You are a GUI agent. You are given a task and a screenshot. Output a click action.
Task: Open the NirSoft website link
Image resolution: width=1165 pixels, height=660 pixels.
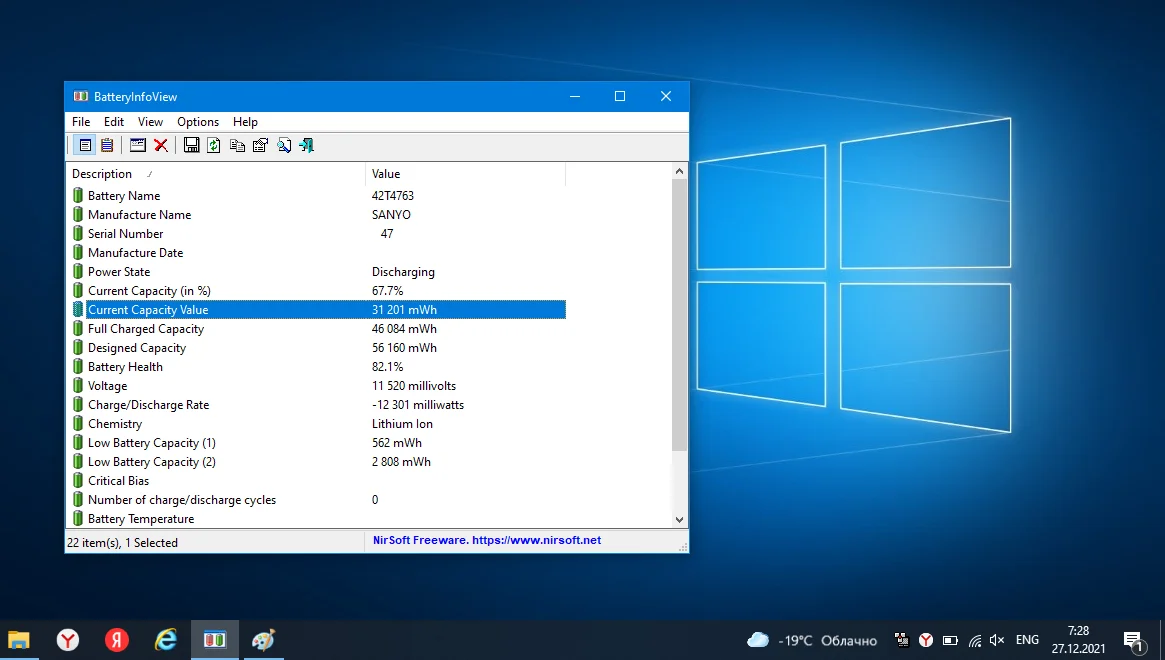tap(487, 540)
